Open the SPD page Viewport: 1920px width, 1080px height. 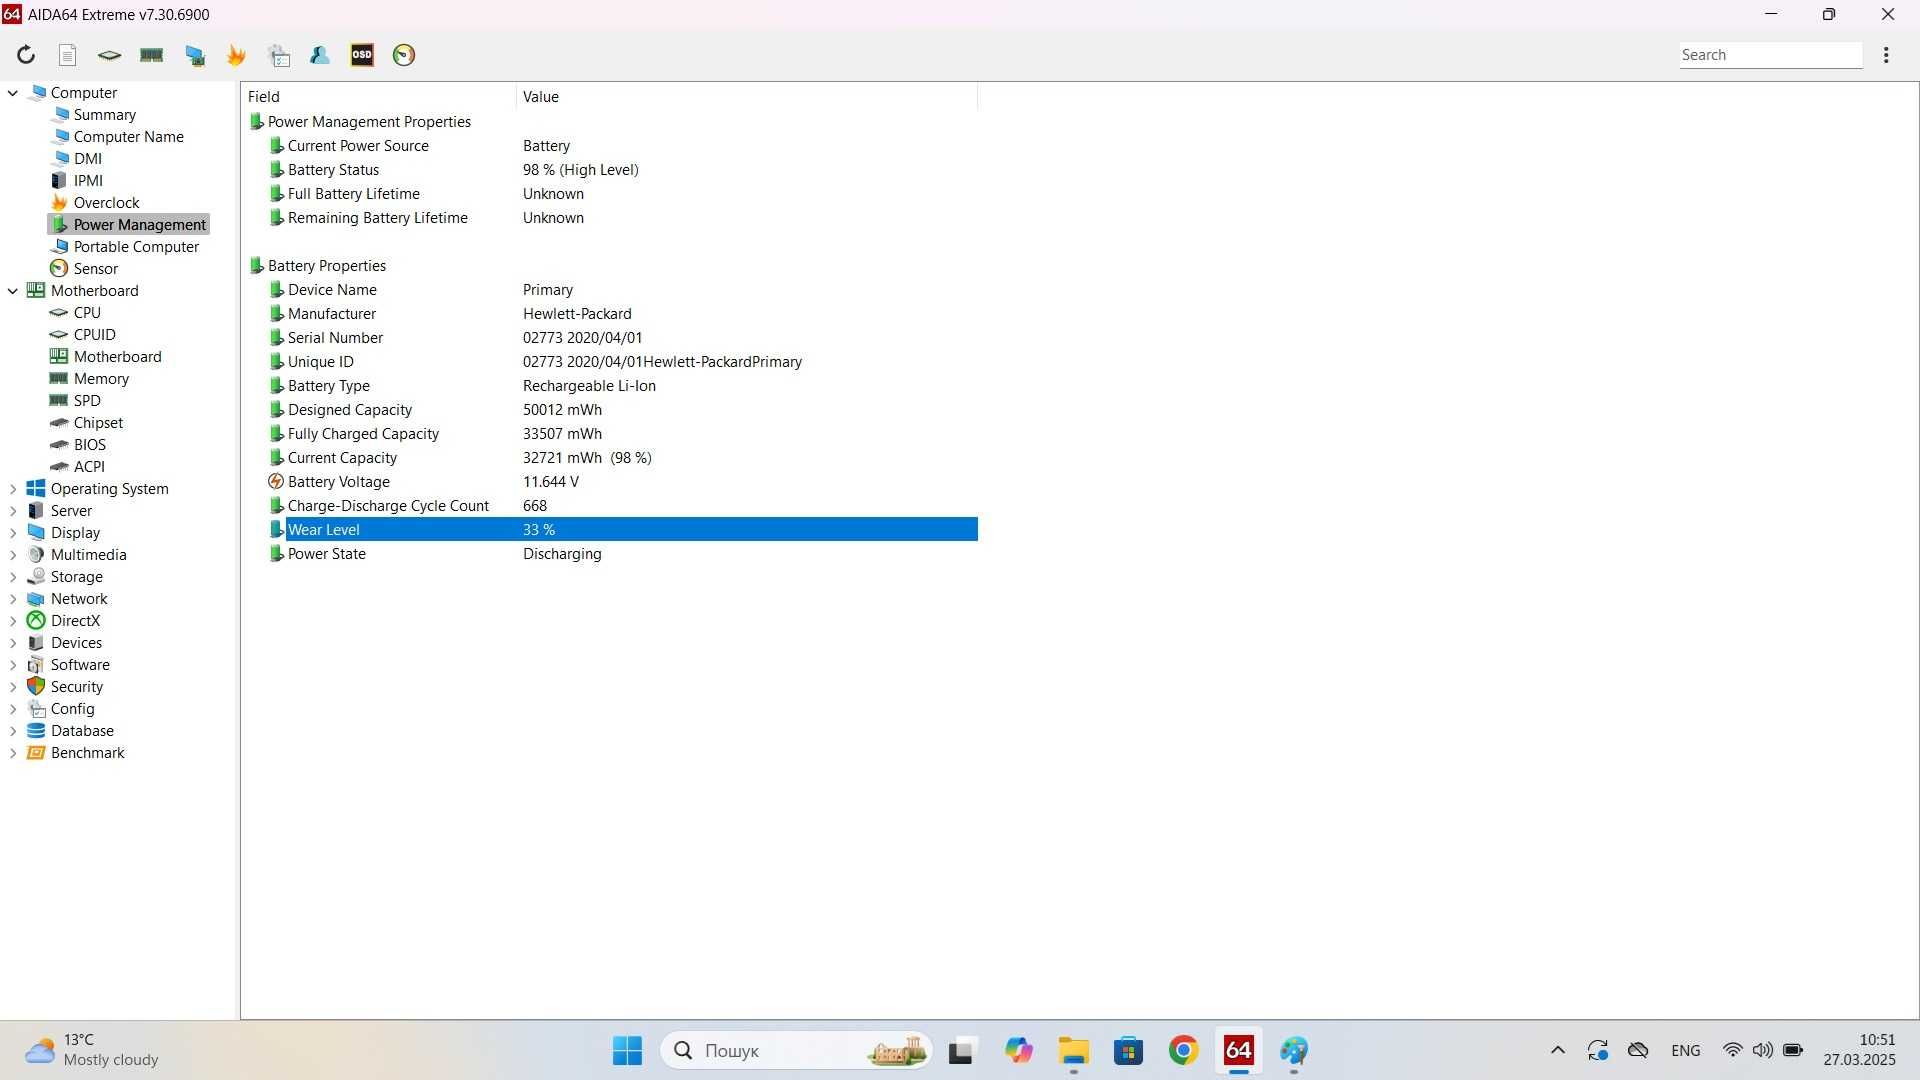(87, 401)
